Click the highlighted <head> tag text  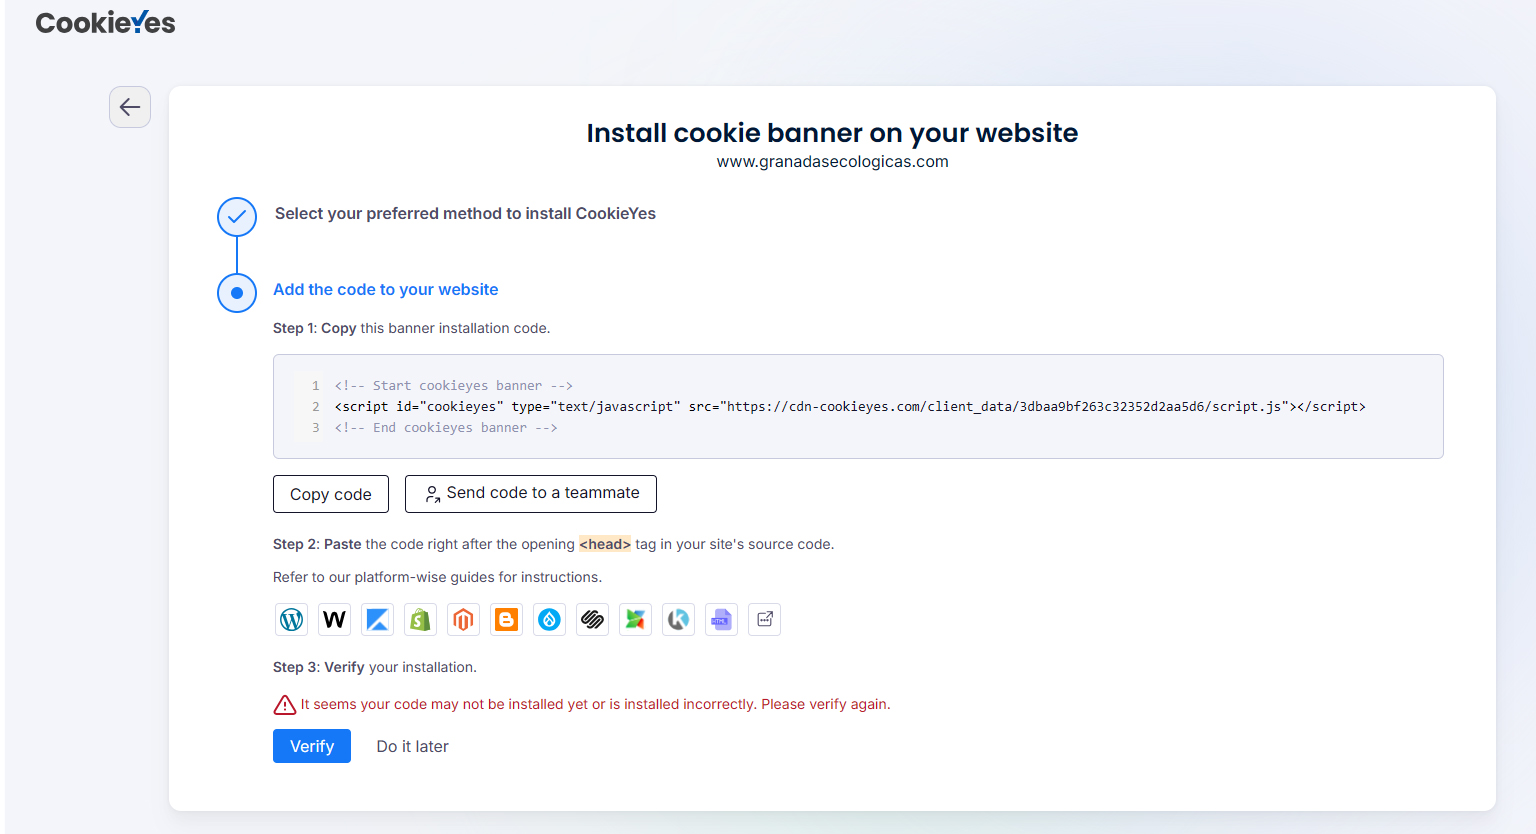tap(605, 544)
